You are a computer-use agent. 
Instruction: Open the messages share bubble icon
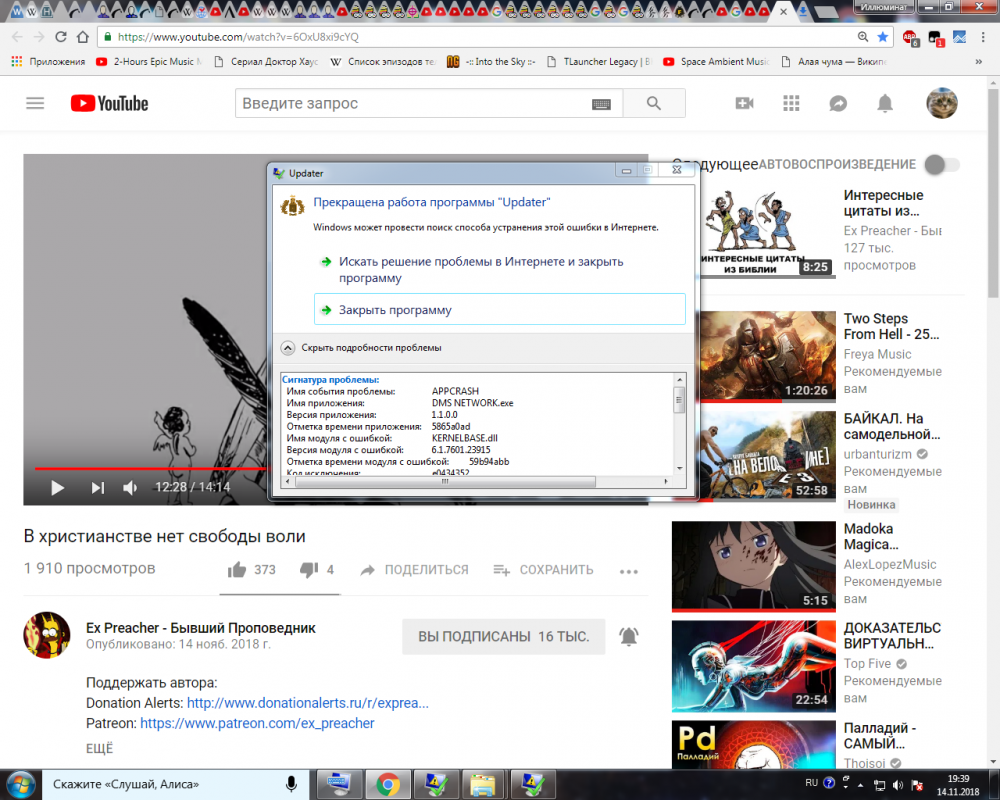point(838,103)
